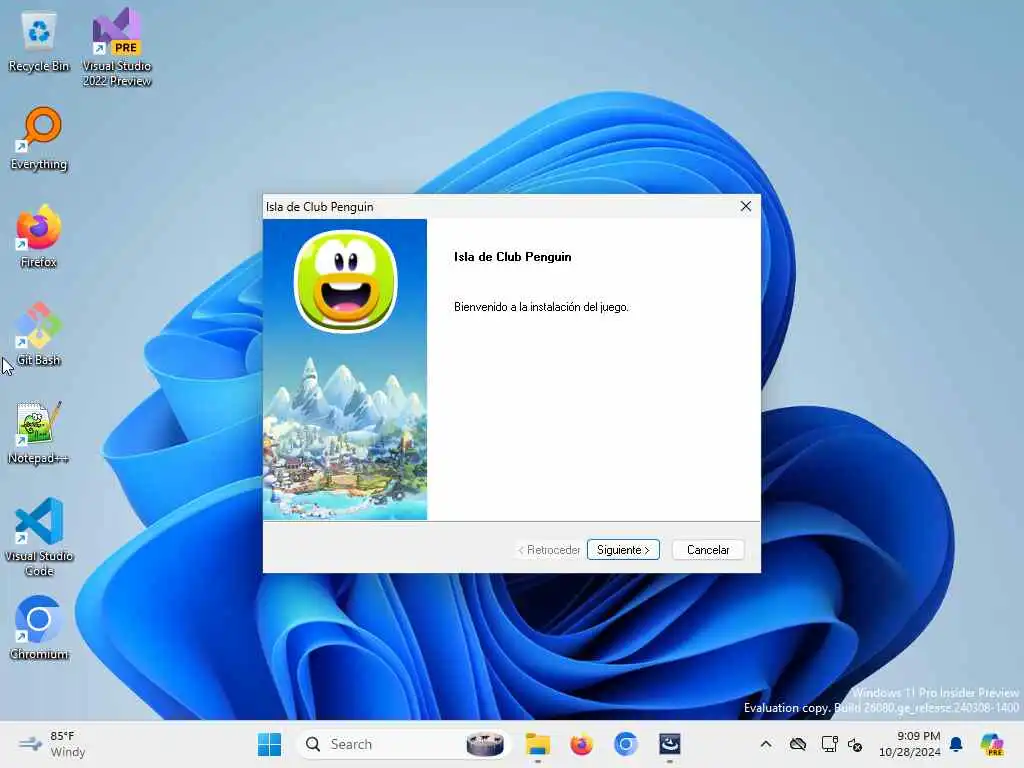Open the Copilot Preview icon in taskbar
Image resolution: width=1024 pixels, height=768 pixels.
pos(993,744)
